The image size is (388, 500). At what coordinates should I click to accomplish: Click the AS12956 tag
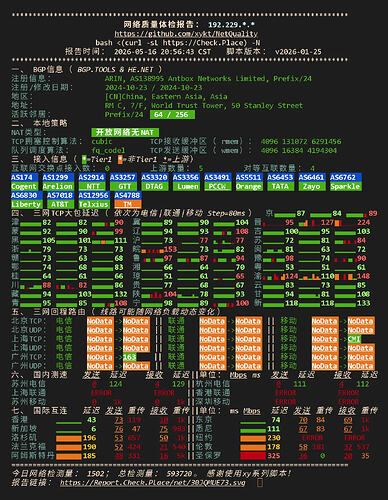tap(94, 195)
